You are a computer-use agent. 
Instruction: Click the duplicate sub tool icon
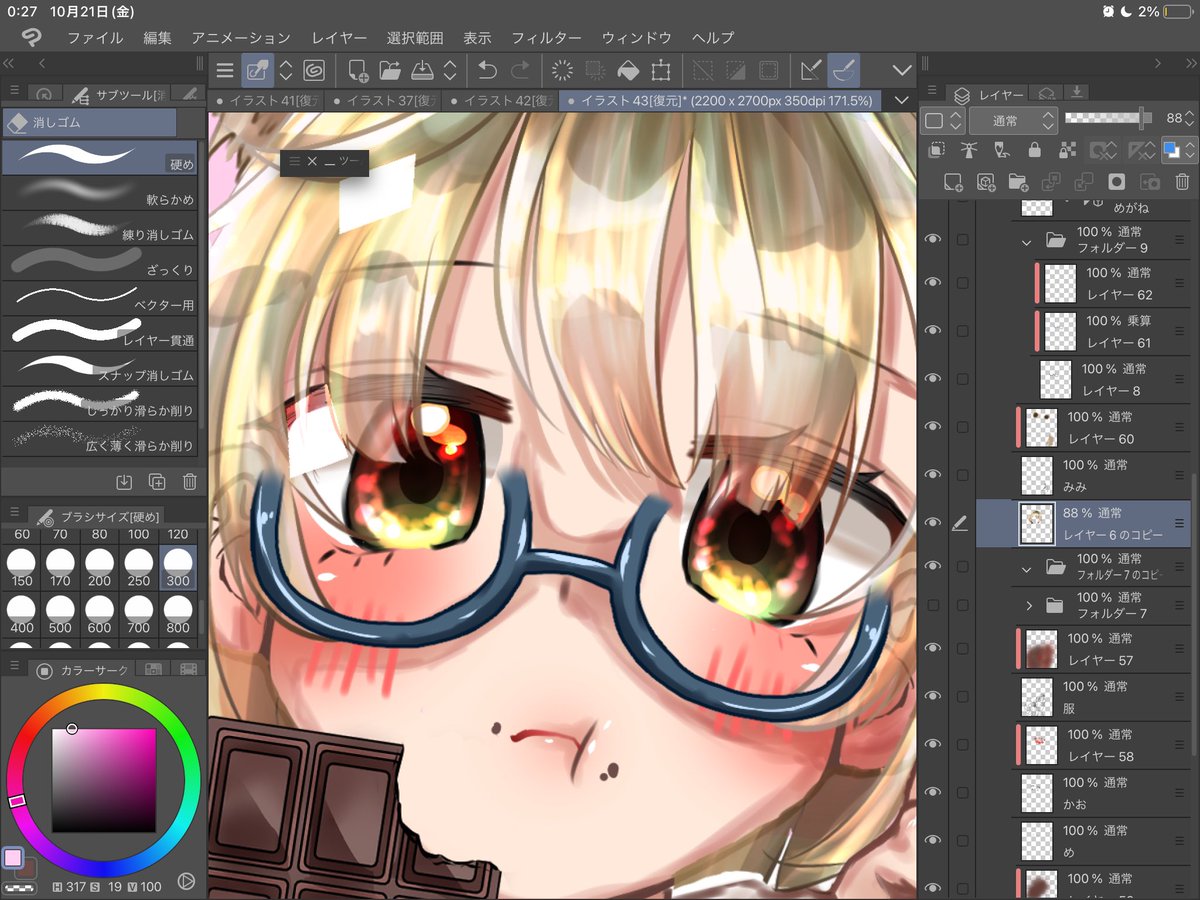pyautogui.click(x=157, y=482)
